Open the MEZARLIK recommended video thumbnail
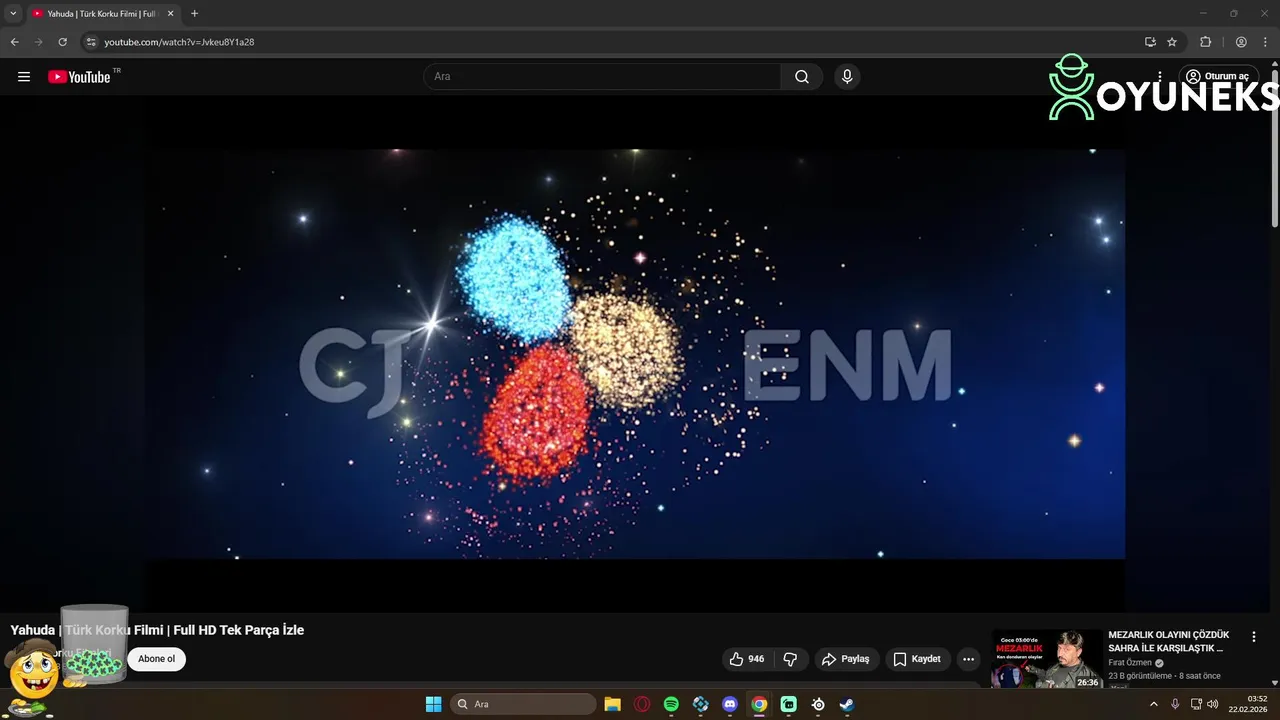1280x720 pixels. (1047, 659)
